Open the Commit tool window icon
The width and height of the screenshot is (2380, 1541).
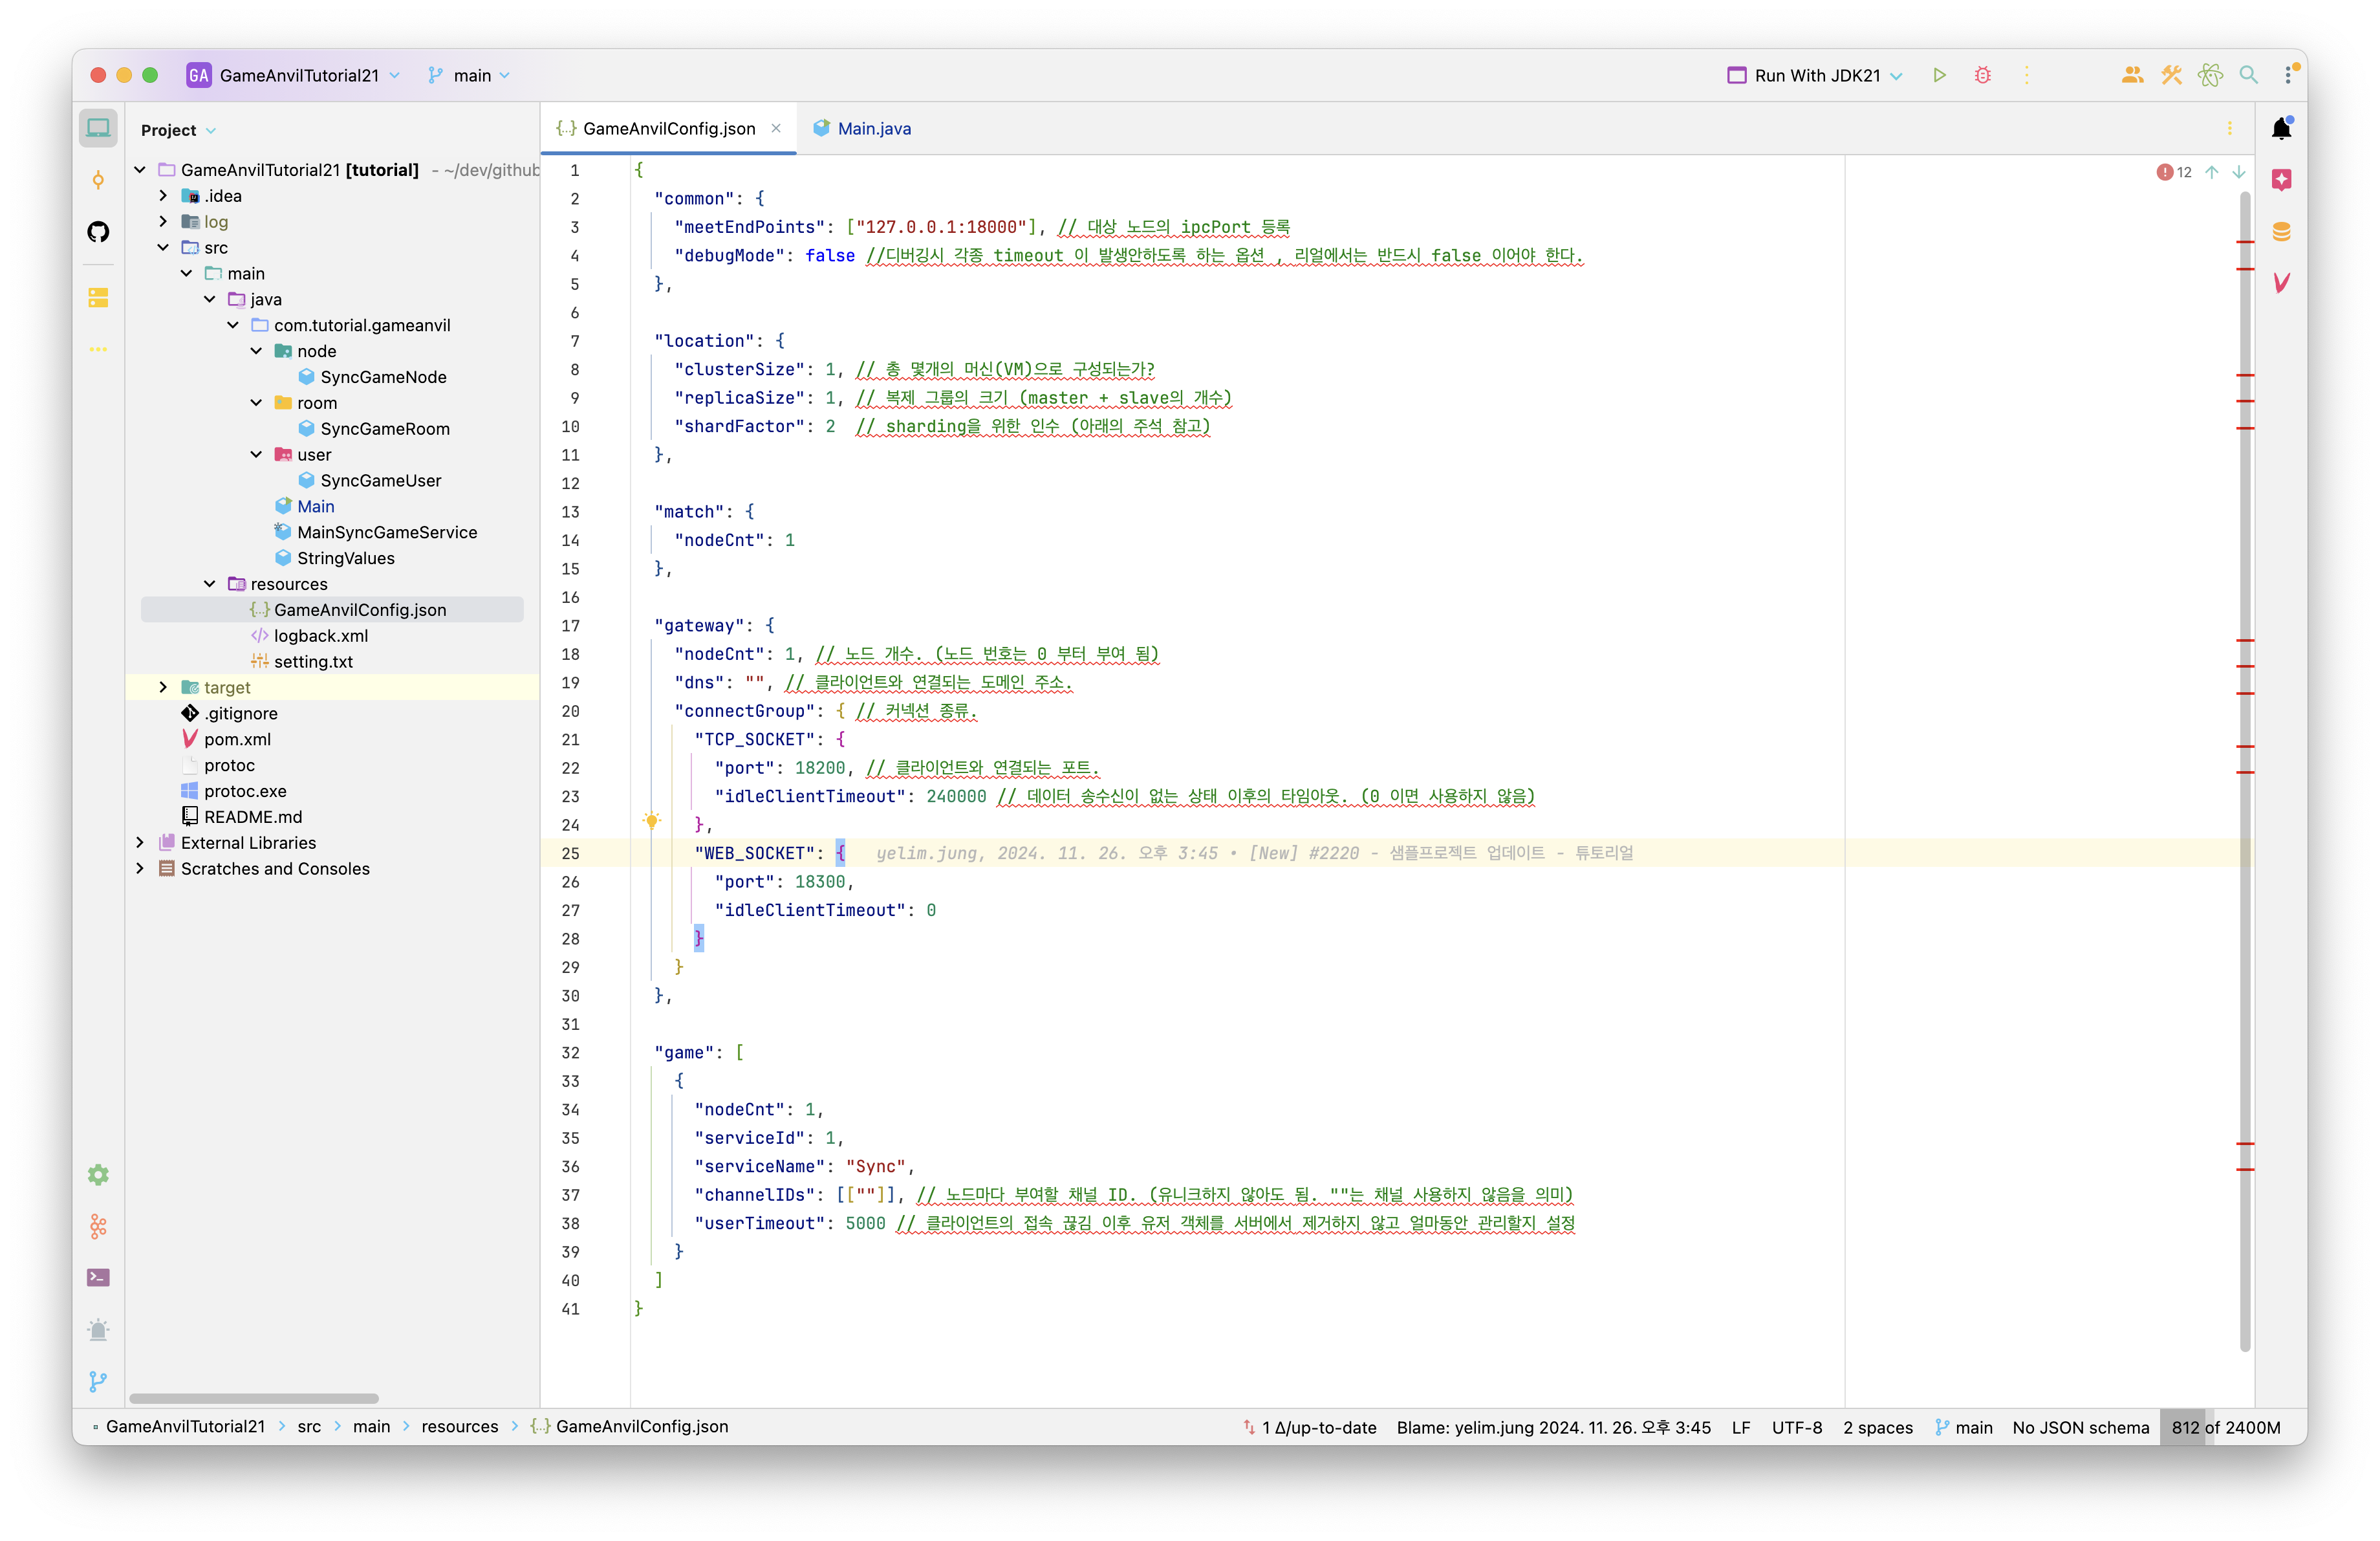(98, 180)
